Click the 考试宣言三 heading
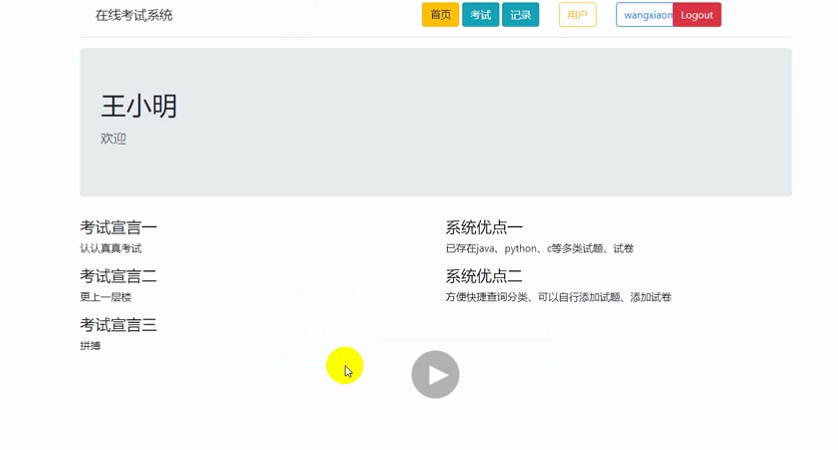838x450 pixels. tap(119, 324)
